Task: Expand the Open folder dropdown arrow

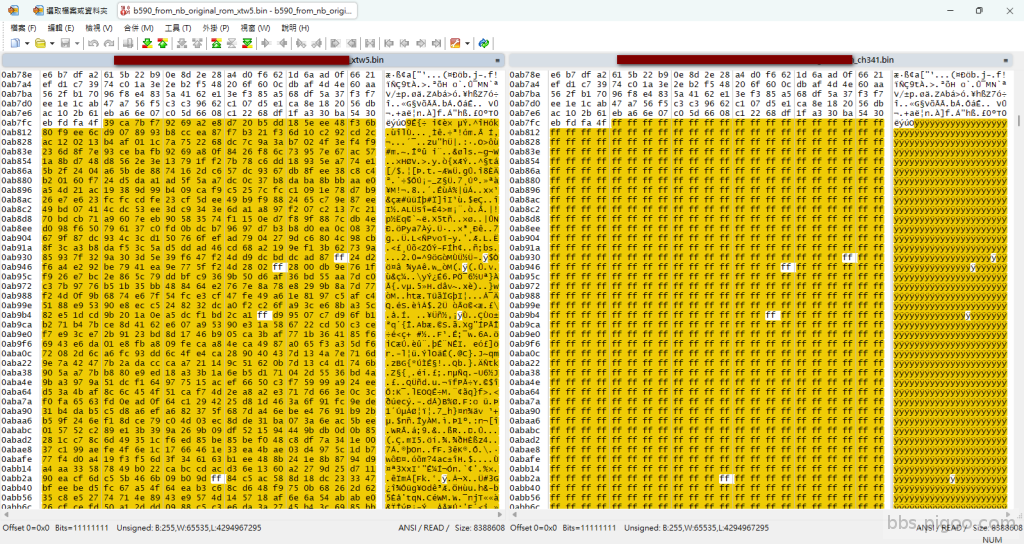Action: coord(51,43)
